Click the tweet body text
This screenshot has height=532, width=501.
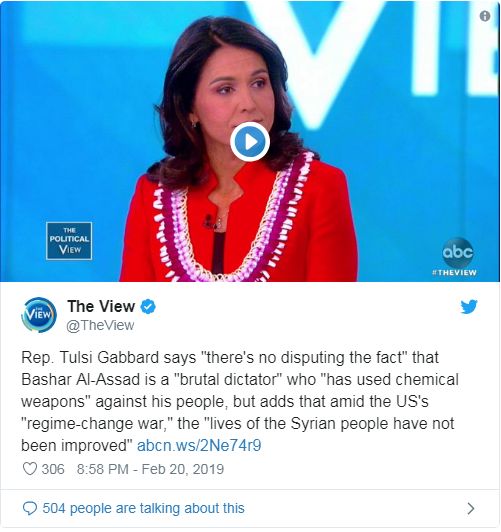pos(239,401)
